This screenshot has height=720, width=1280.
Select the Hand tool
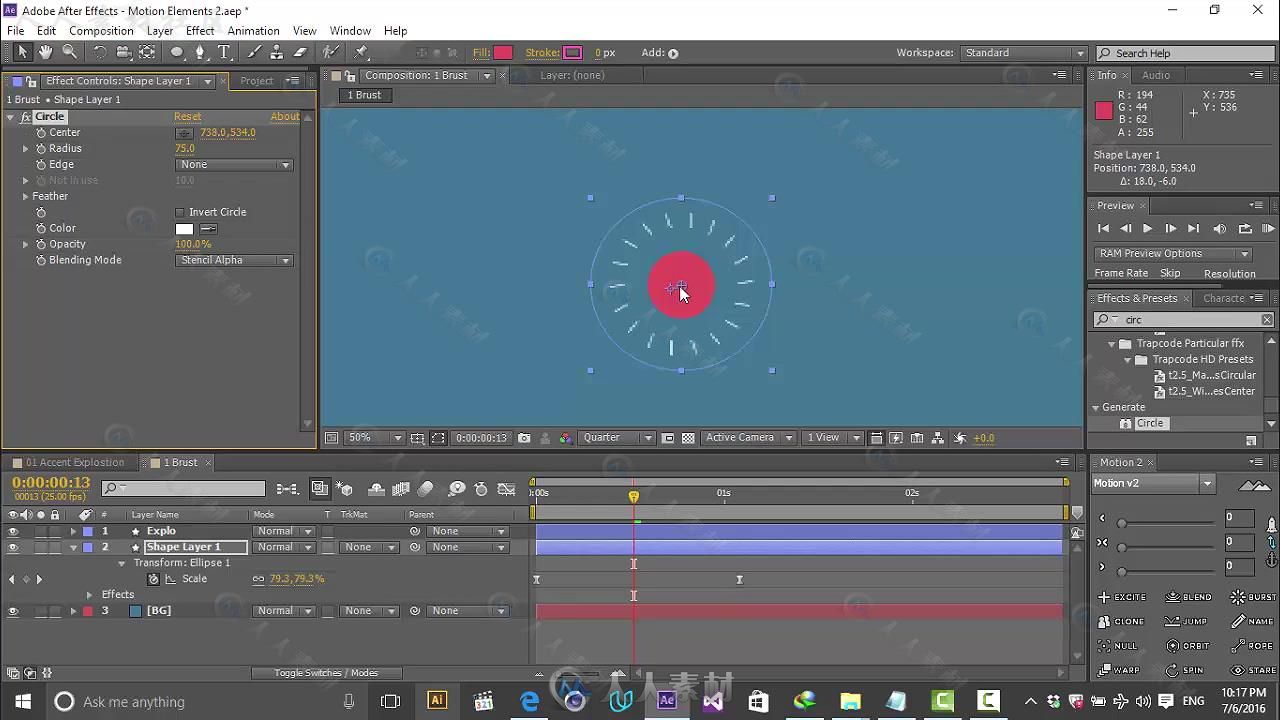point(46,52)
